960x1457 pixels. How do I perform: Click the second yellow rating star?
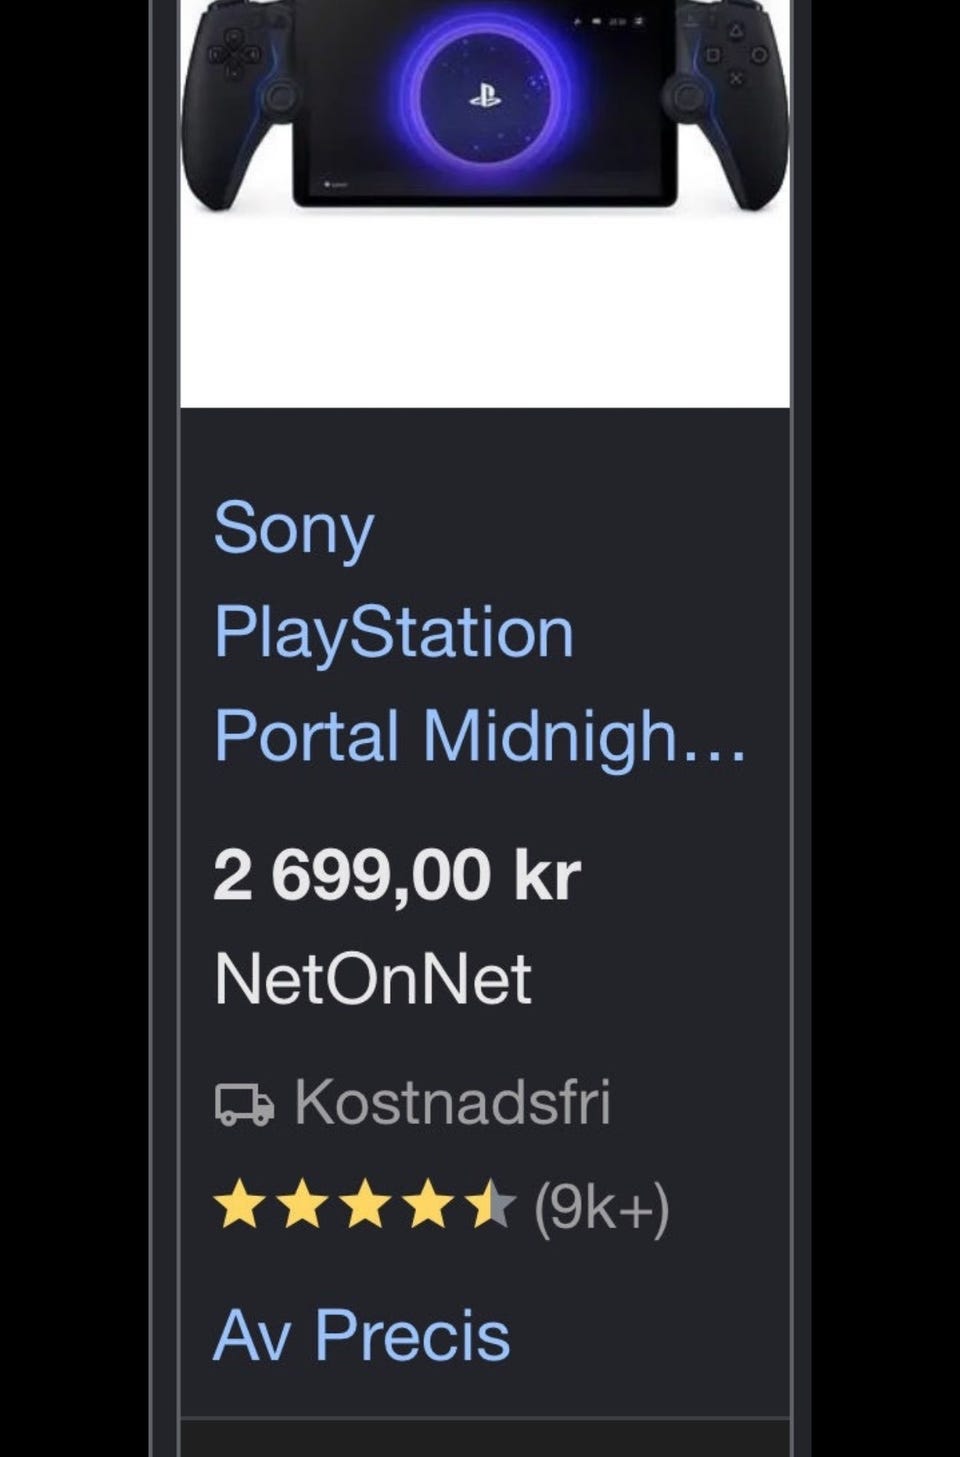pos(302,1204)
